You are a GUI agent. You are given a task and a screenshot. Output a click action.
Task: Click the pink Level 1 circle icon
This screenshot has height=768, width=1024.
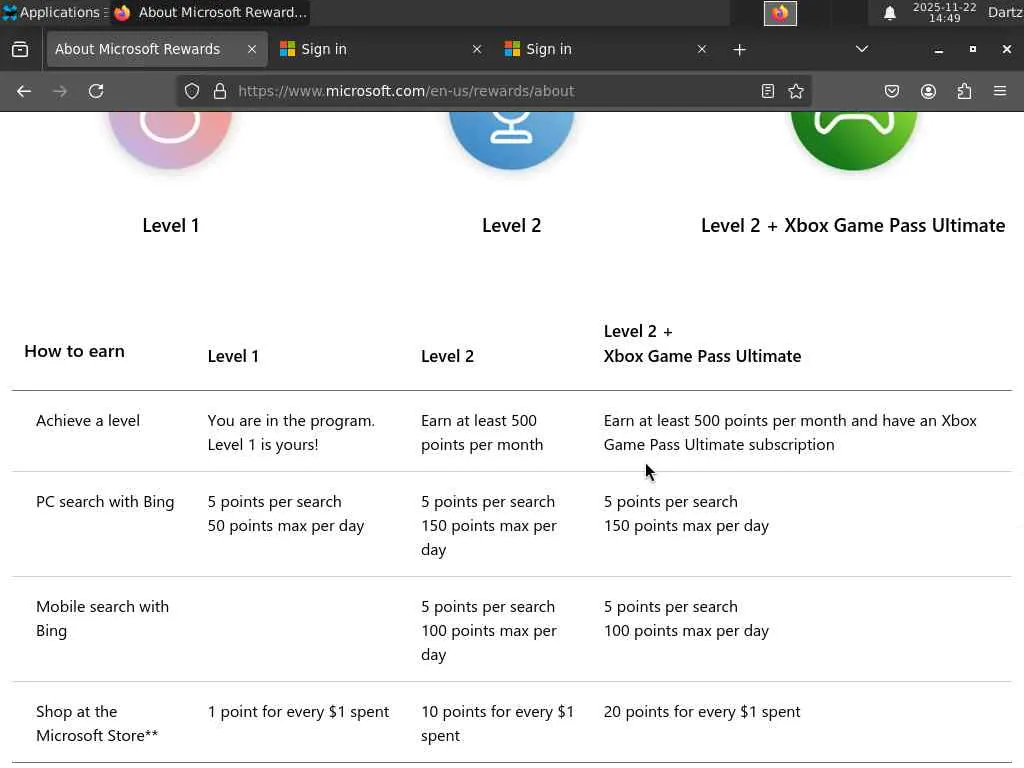point(170,140)
